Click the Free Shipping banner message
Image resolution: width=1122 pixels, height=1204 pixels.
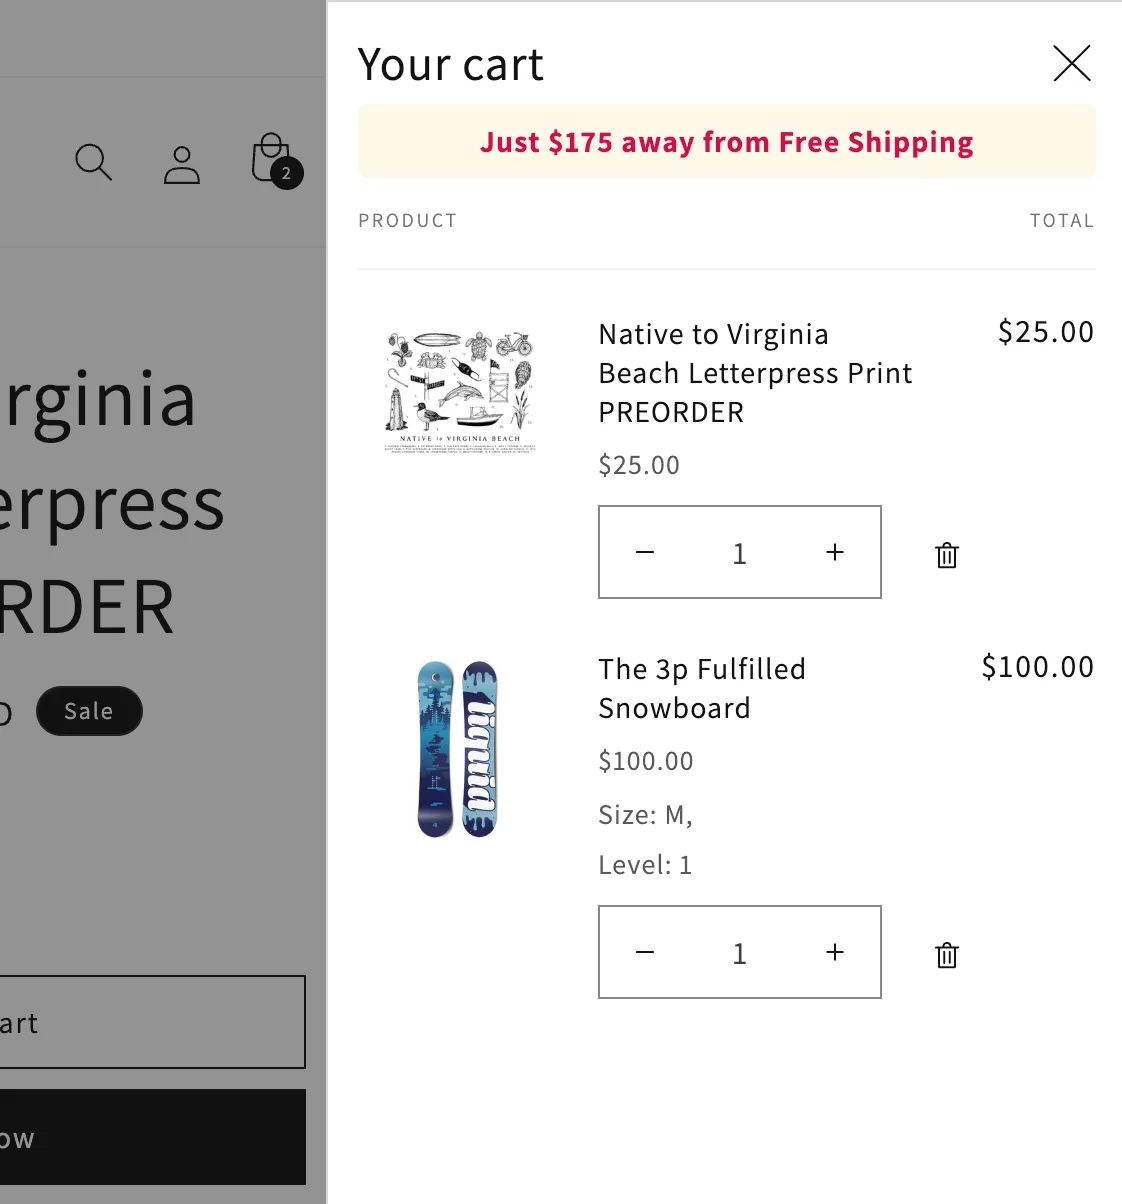click(x=726, y=142)
